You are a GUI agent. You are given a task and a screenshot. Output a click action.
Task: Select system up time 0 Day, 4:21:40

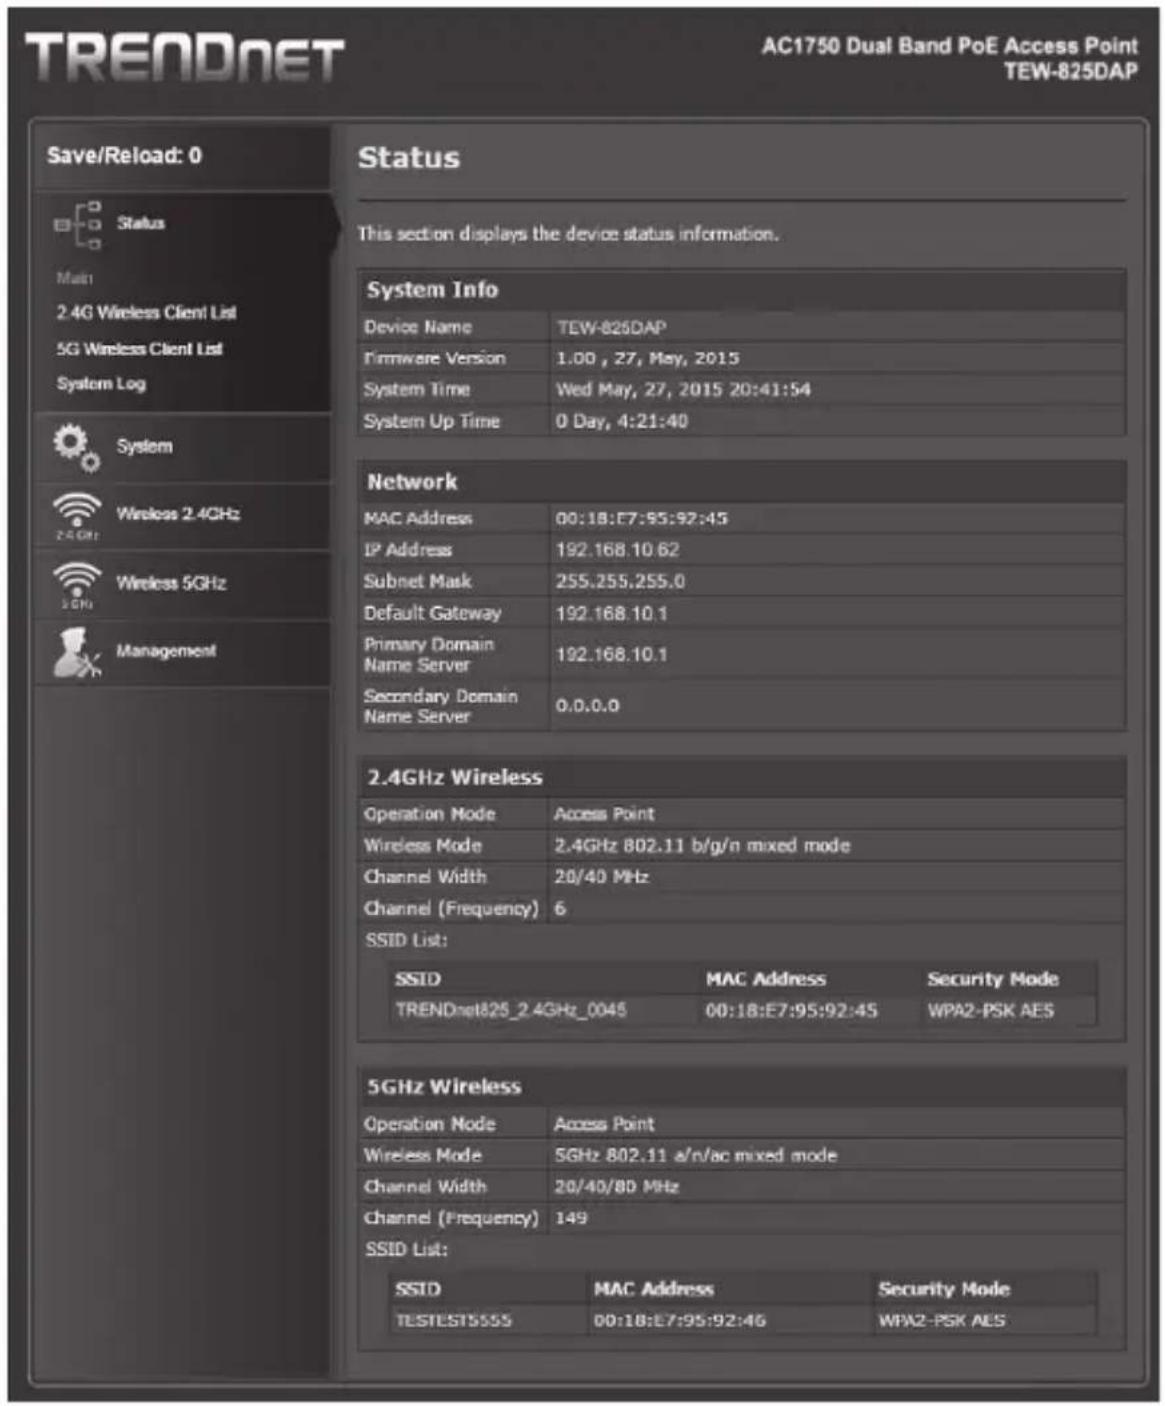click(622, 421)
